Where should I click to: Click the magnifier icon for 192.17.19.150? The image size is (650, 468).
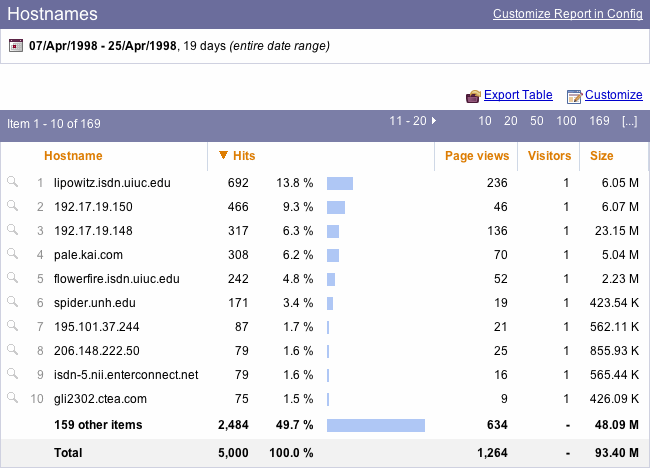pos(12,206)
